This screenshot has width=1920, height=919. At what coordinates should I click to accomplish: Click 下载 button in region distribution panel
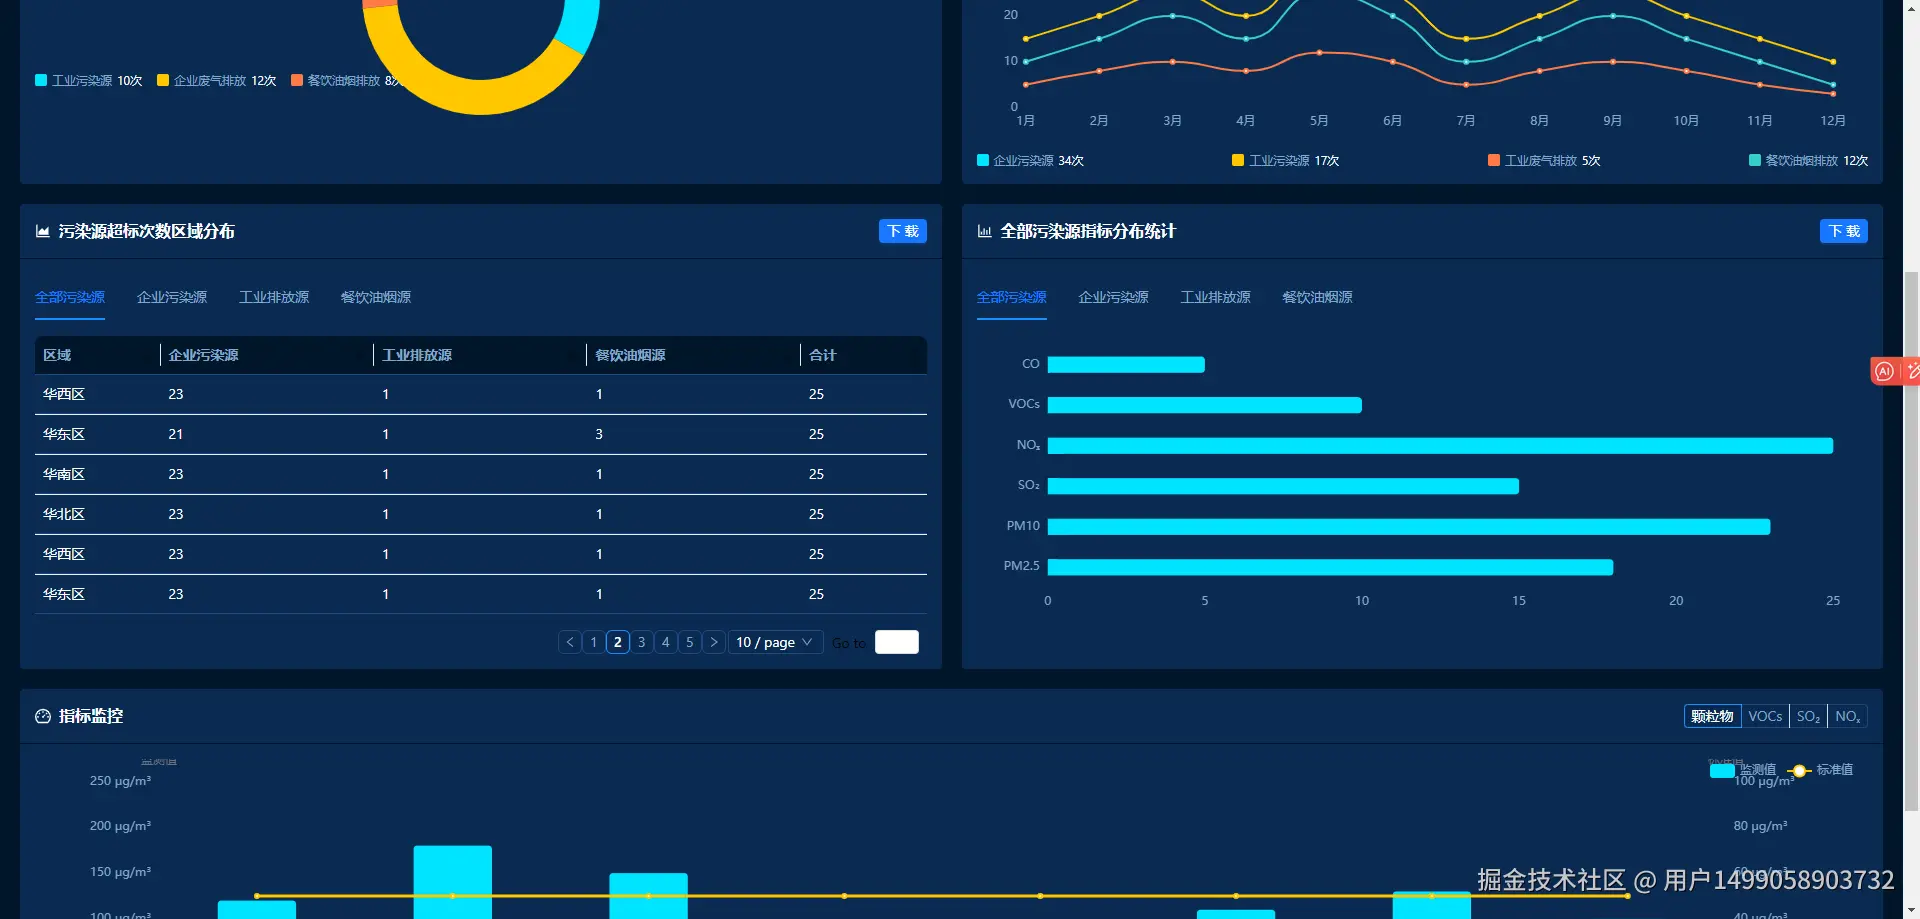903,231
